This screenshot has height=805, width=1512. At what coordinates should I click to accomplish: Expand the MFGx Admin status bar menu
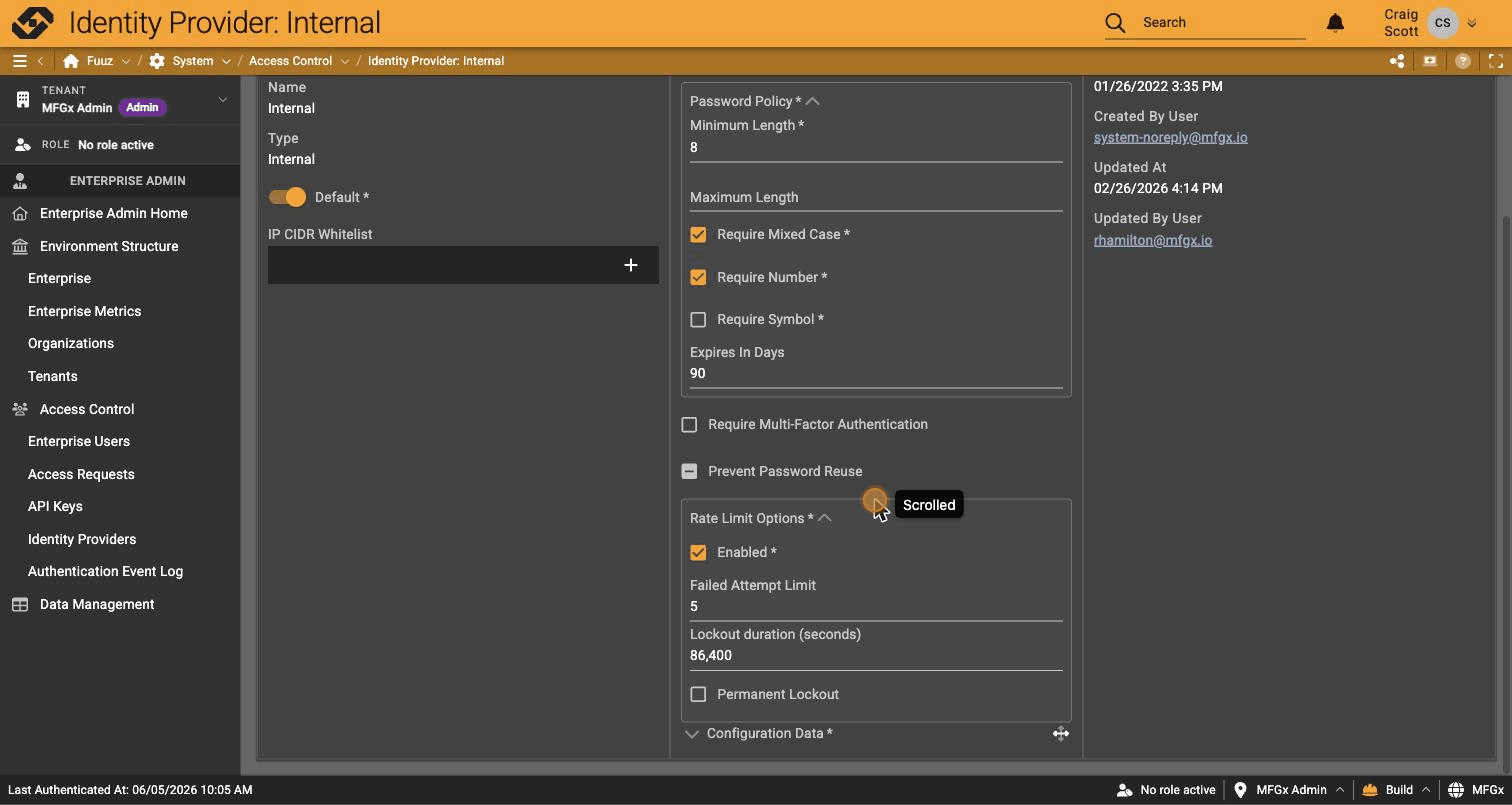click(x=1340, y=790)
